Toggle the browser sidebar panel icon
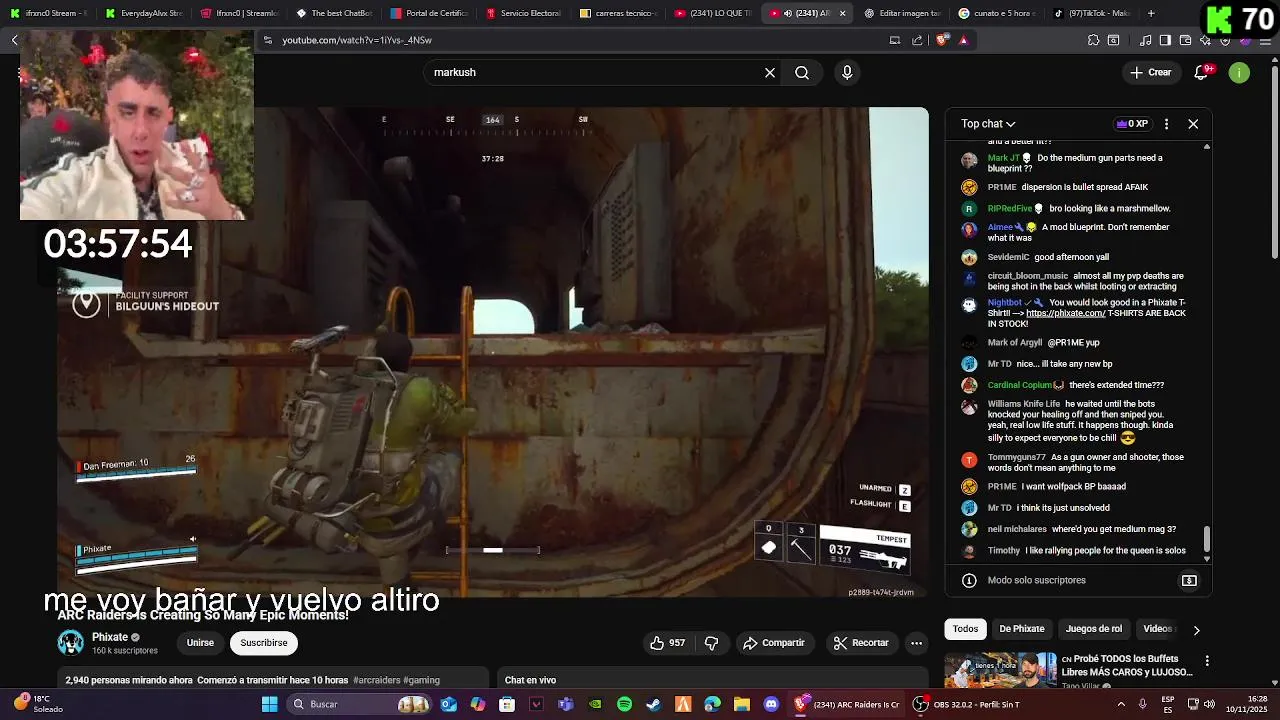Viewport: 1280px width, 720px height. click(x=1165, y=40)
